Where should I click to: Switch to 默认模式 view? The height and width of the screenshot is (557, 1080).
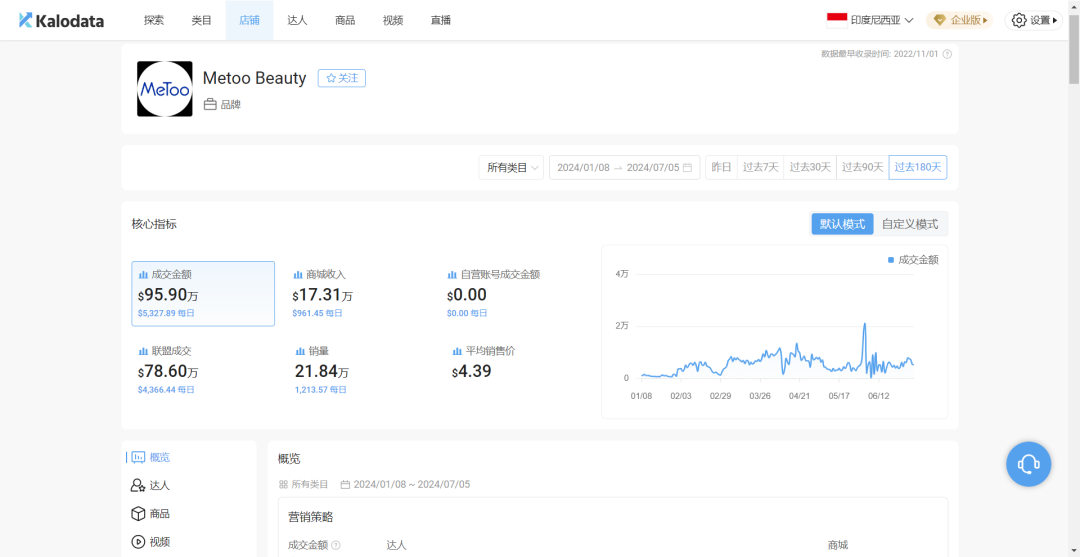tap(842, 224)
